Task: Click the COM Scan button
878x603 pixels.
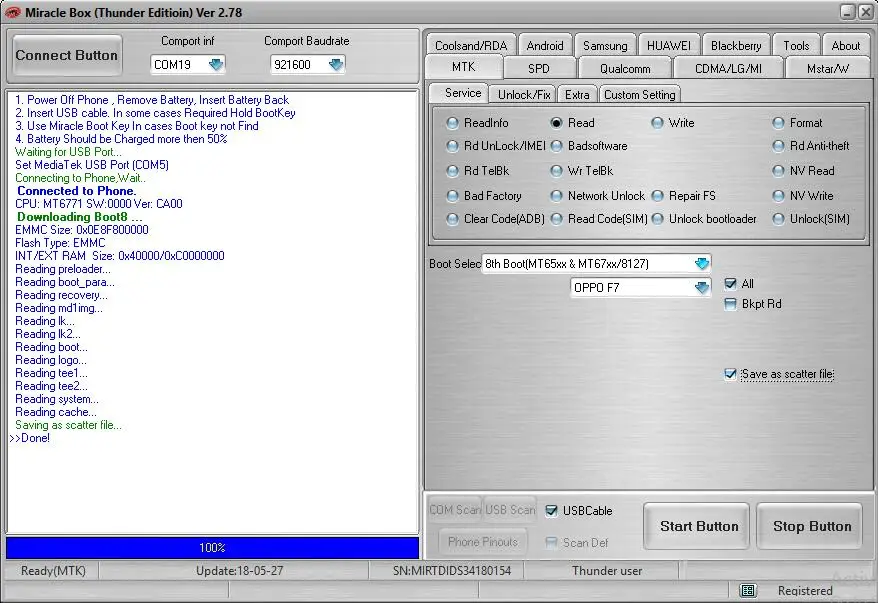Action: pos(455,509)
